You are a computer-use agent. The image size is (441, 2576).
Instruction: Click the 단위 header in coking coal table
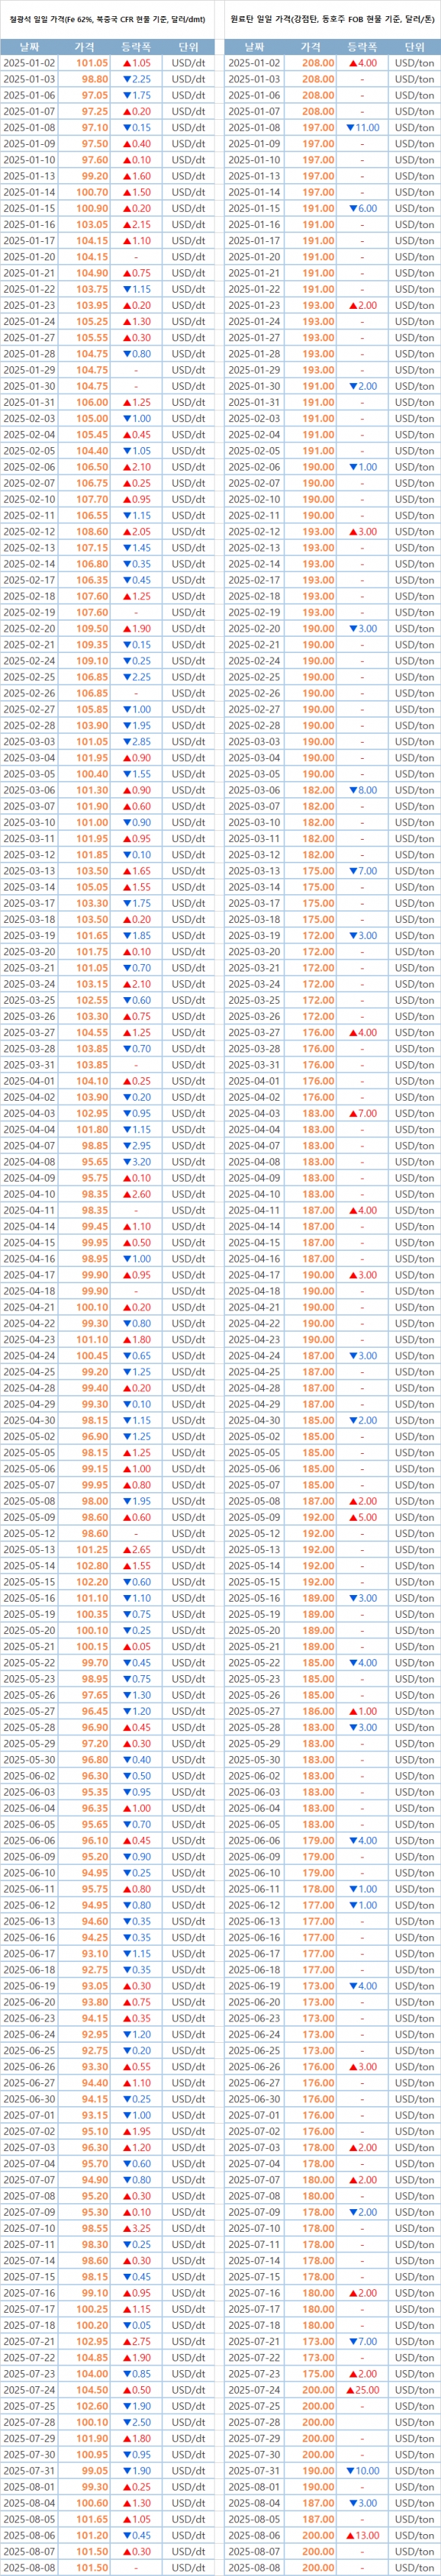414,47
